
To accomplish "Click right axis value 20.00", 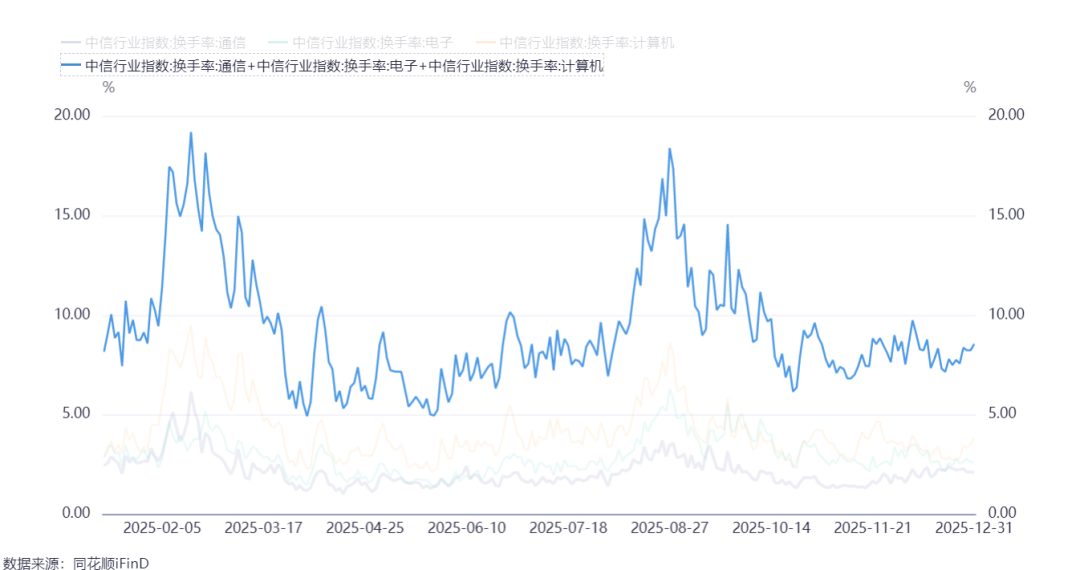I will 1006,115.
